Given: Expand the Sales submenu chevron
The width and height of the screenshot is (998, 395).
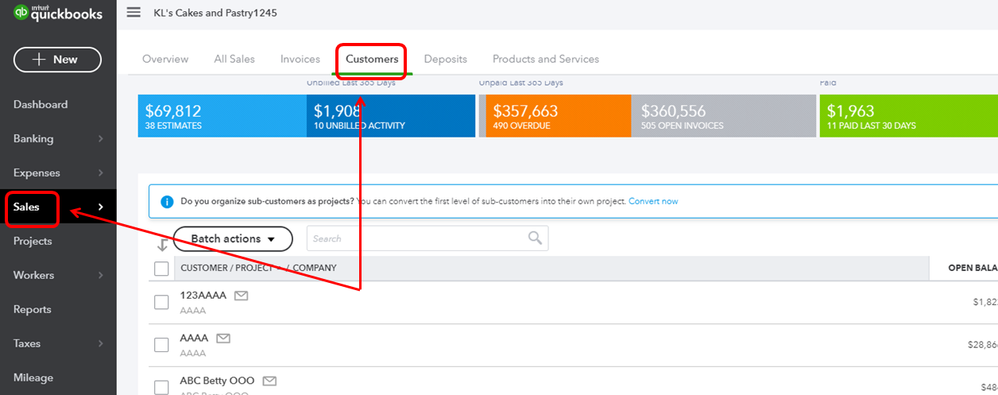Looking at the screenshot, I should click(x=101, y=207).
